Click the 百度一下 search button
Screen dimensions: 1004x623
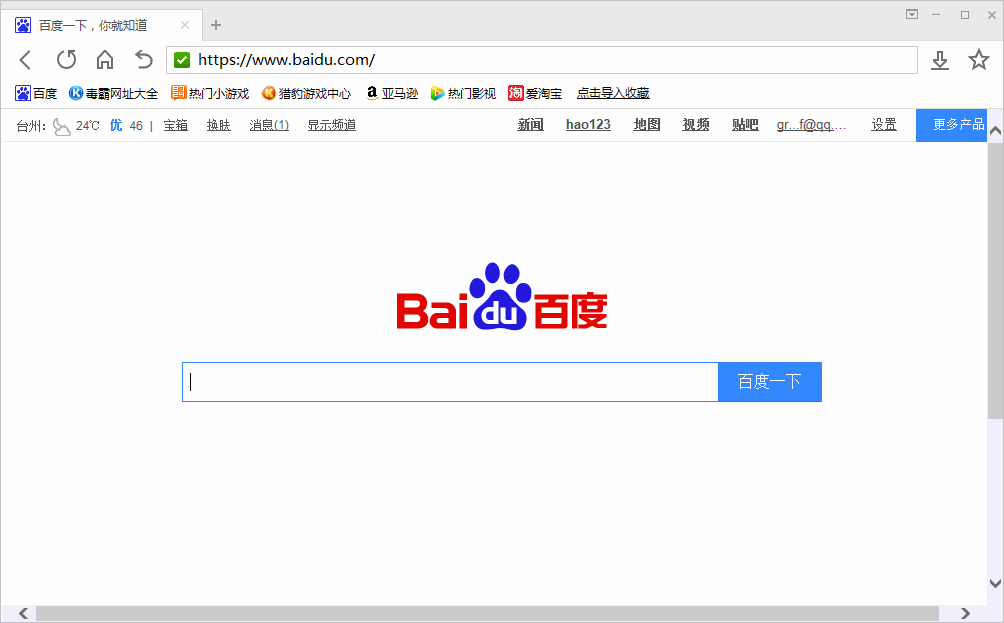[x=770, y=382]
